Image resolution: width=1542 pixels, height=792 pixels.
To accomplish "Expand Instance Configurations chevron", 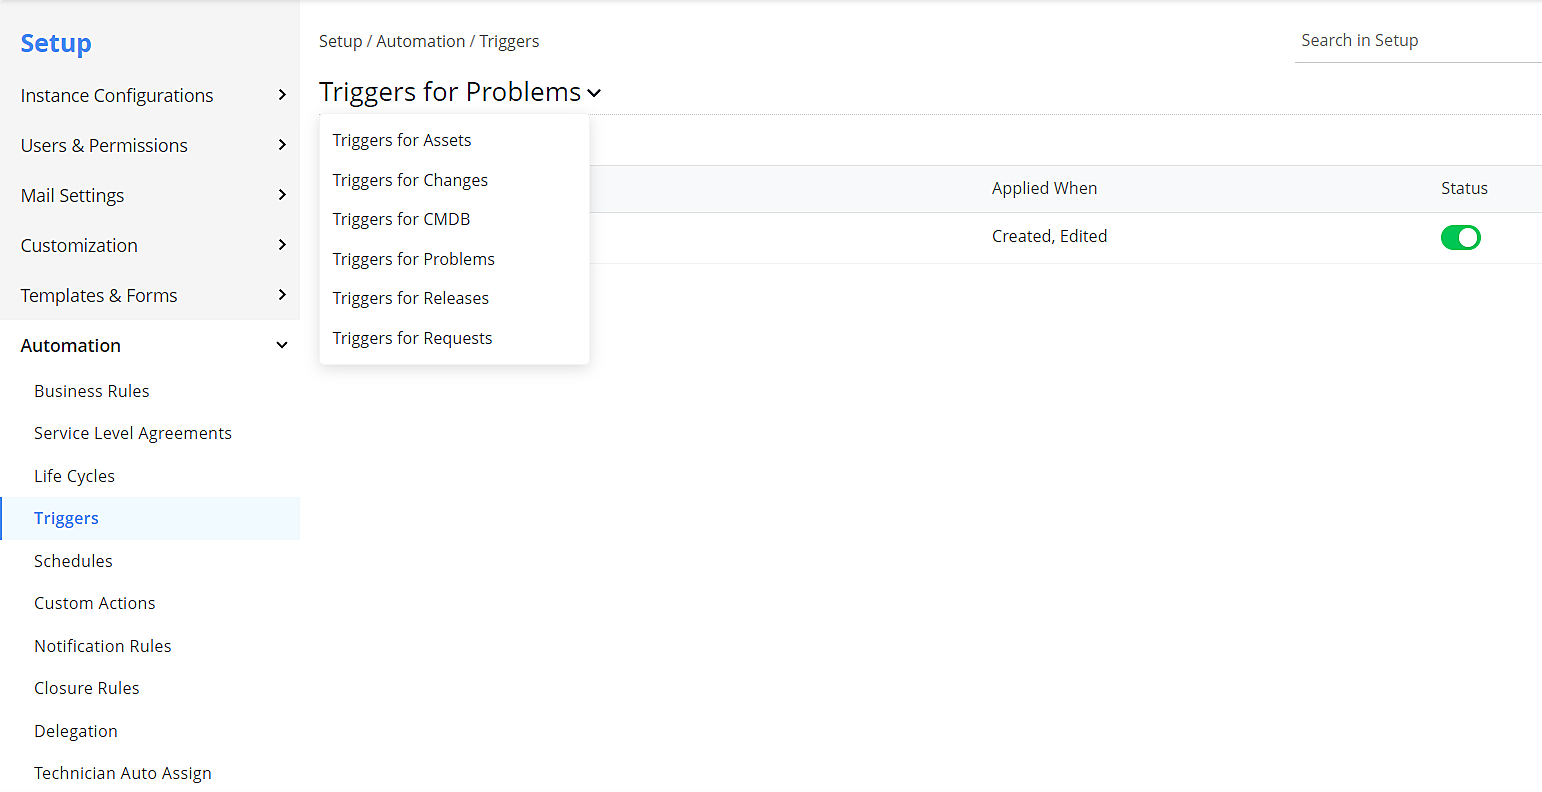I will (282, 95).
